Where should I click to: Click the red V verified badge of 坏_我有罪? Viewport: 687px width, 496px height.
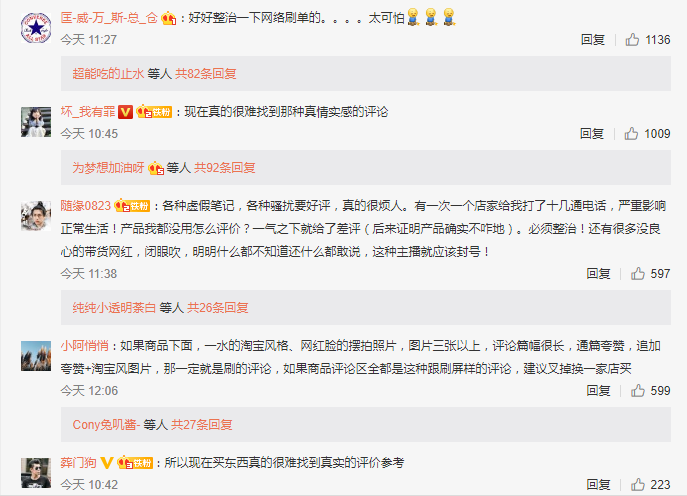(x=125, y=112)
